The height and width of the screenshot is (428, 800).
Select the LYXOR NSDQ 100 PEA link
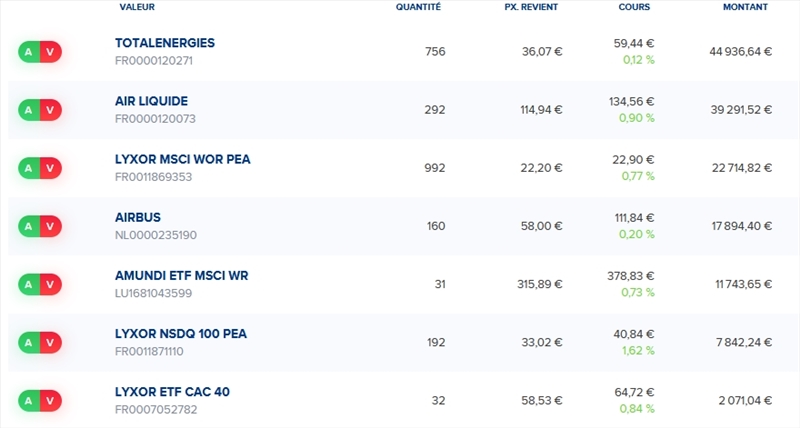point(180,333)
